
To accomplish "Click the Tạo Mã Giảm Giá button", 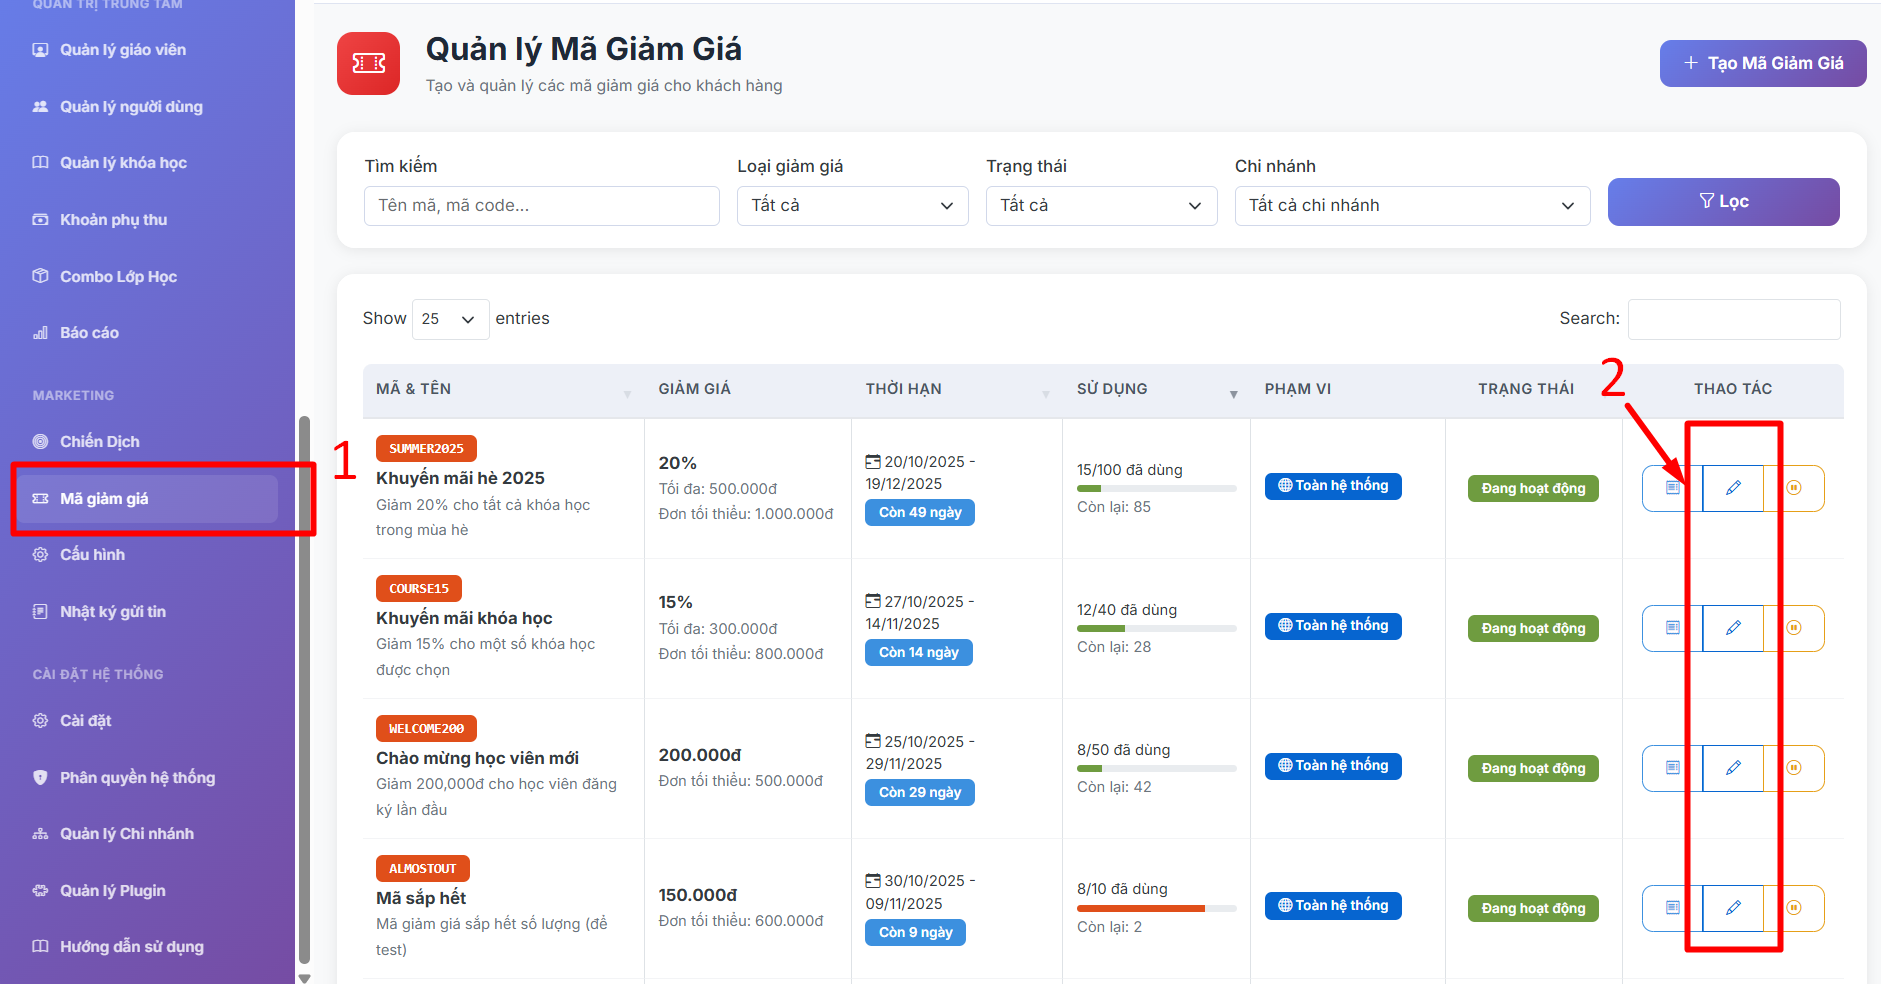I will 1762,64.
